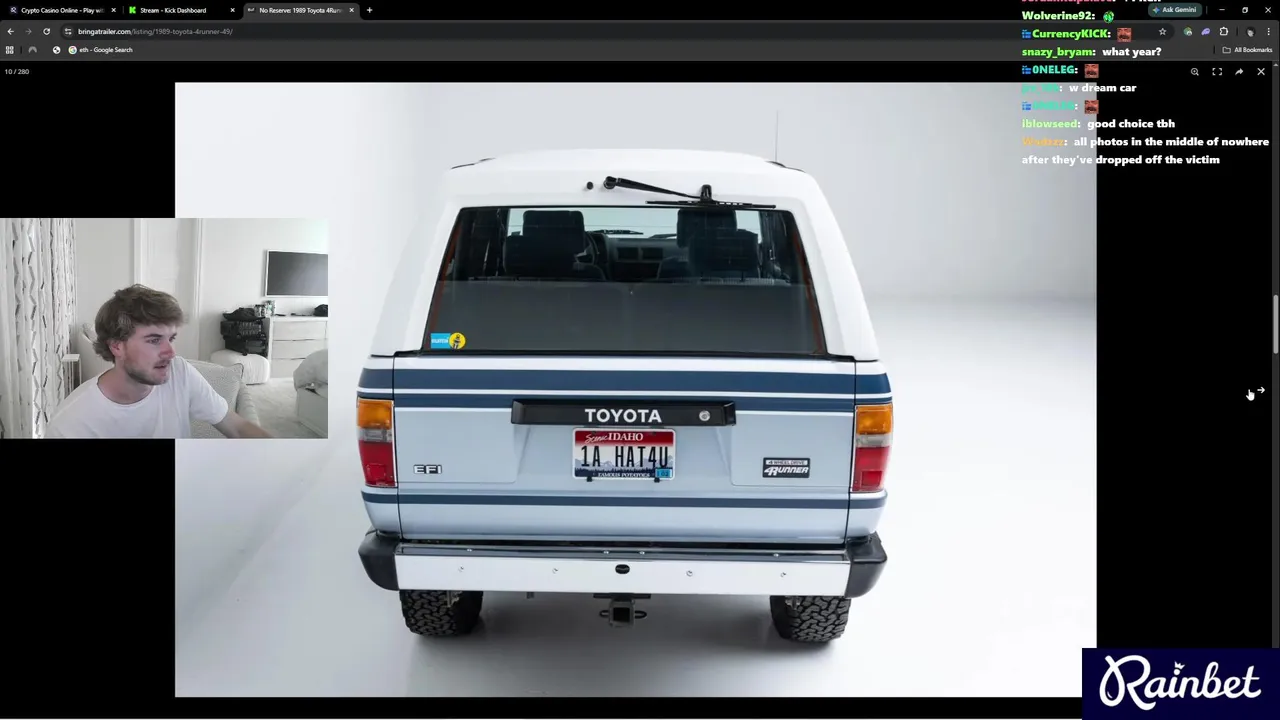Click the page vertical scrollbar thumb
The height and width of the screenshot is (720, 1280).
click(x=1275, y=324)
